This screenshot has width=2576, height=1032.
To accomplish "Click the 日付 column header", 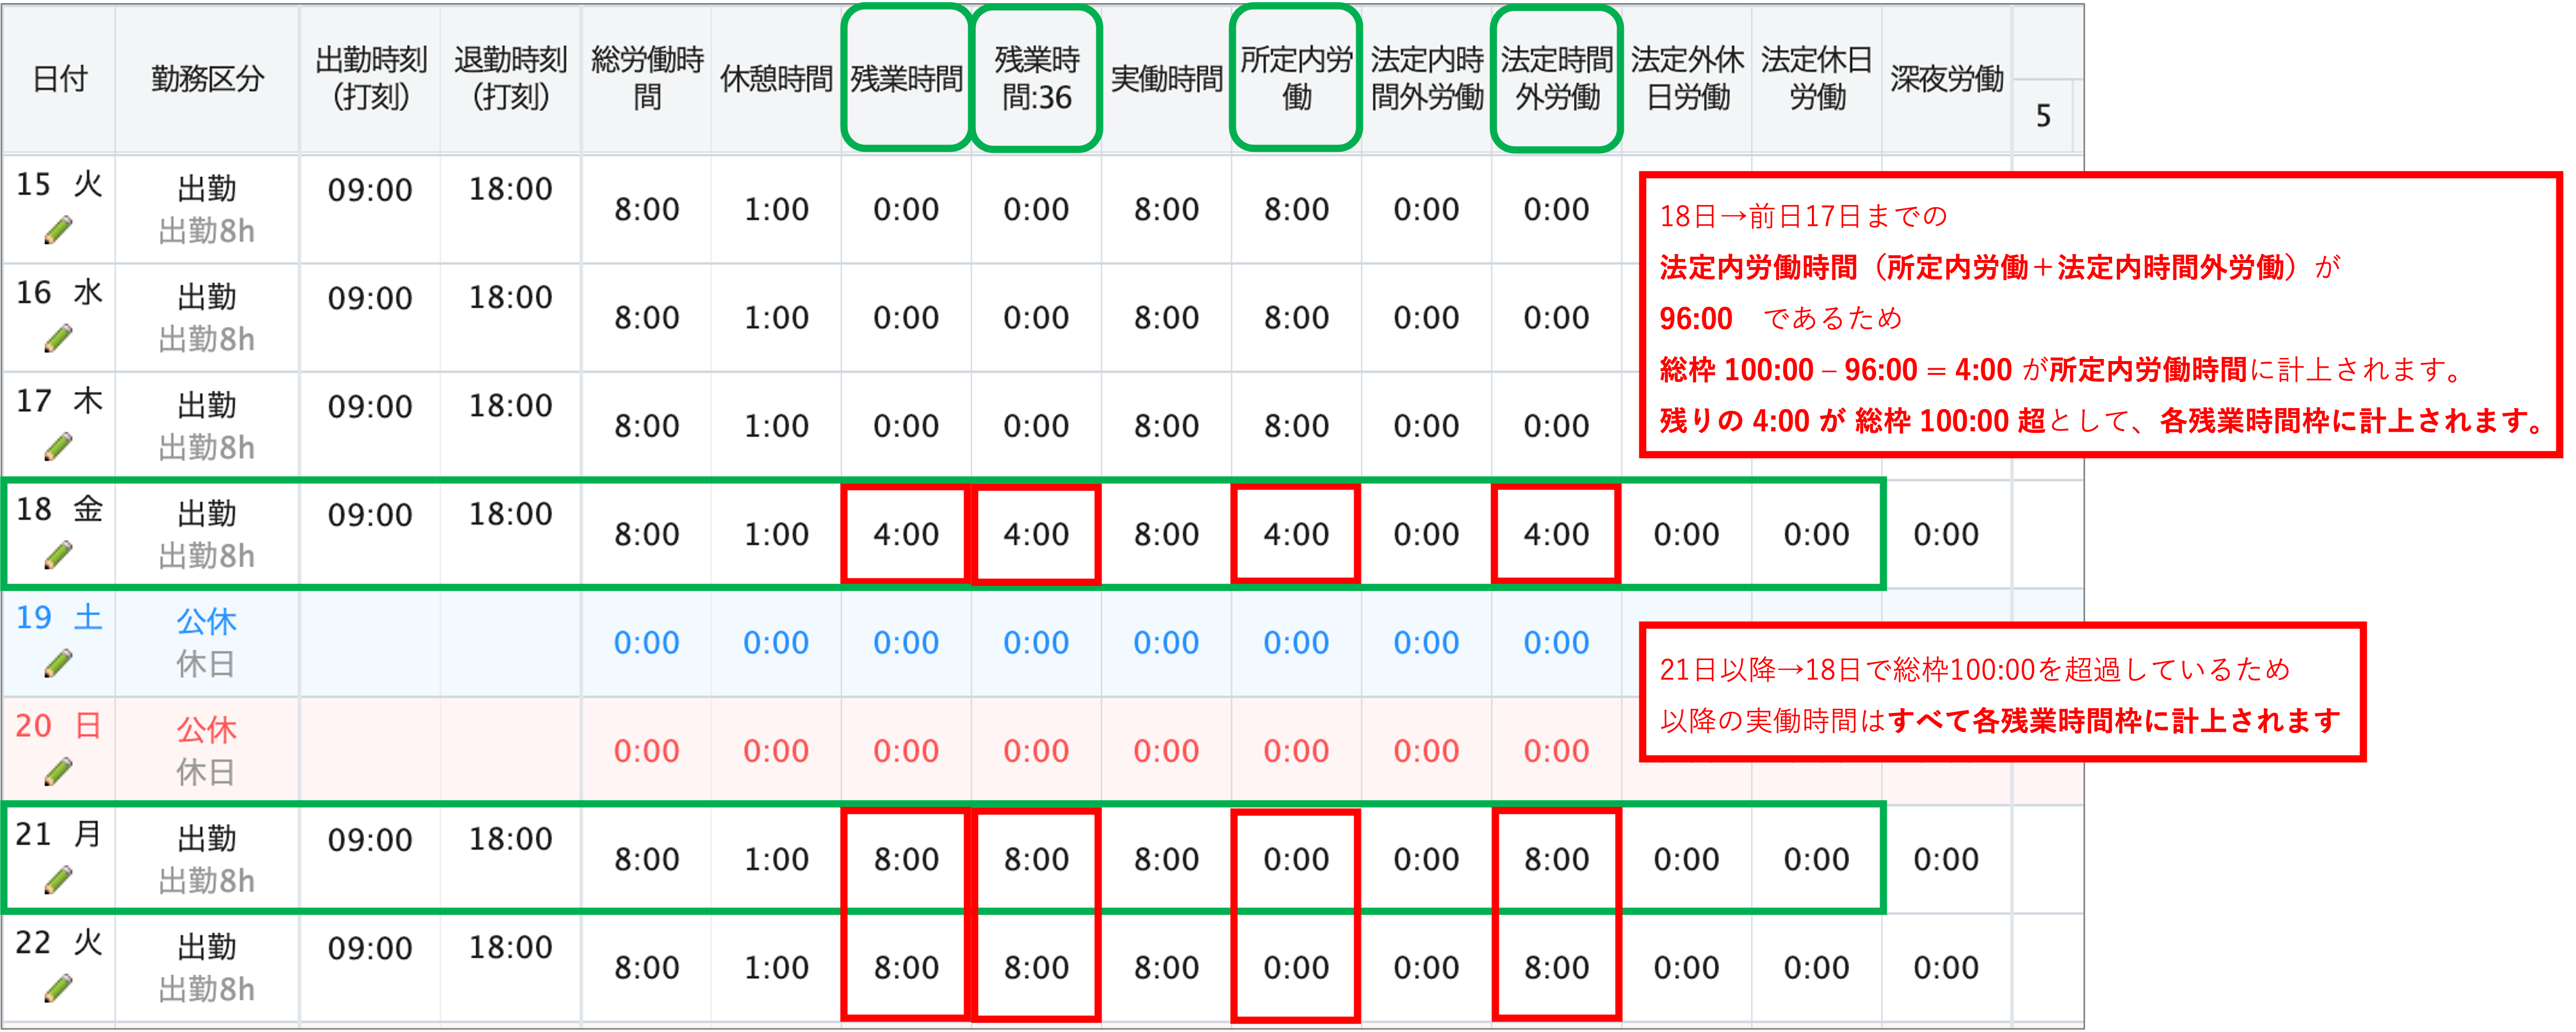I will [x=59, y=78].
